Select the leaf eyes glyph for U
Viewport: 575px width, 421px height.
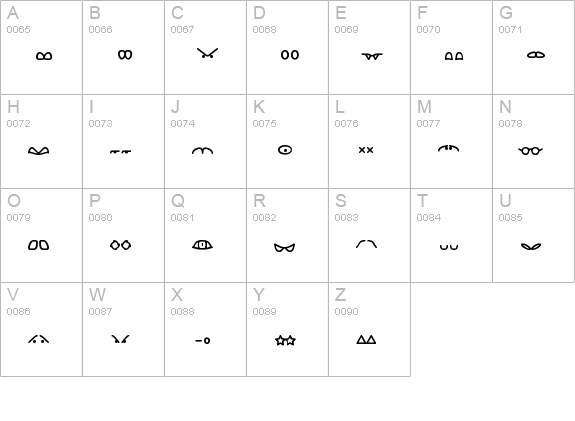tap(531, 246)
